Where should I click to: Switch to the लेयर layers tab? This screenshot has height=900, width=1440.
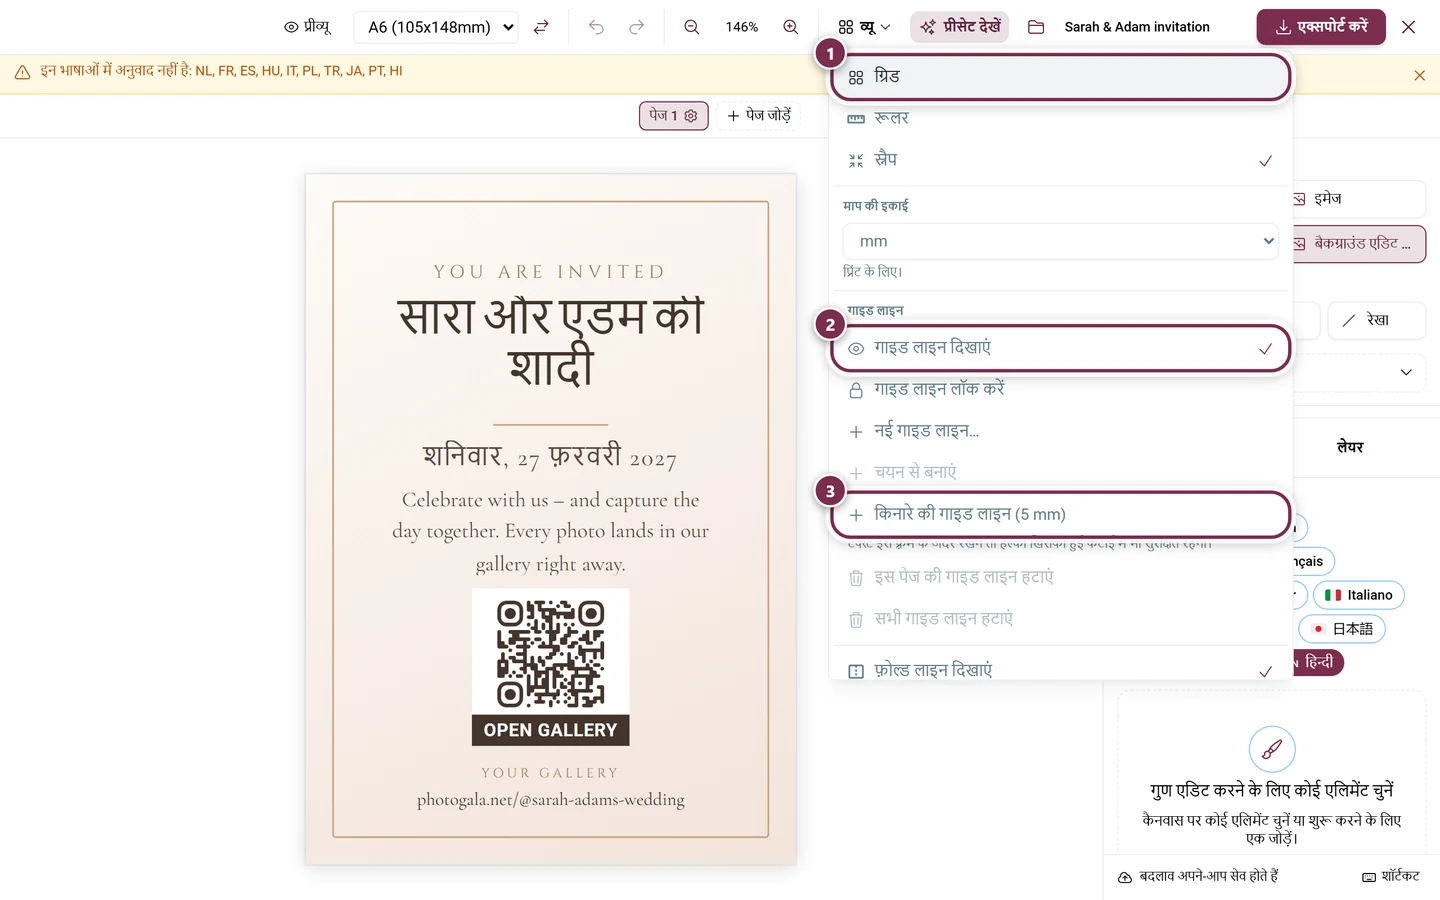[1350, 447]
